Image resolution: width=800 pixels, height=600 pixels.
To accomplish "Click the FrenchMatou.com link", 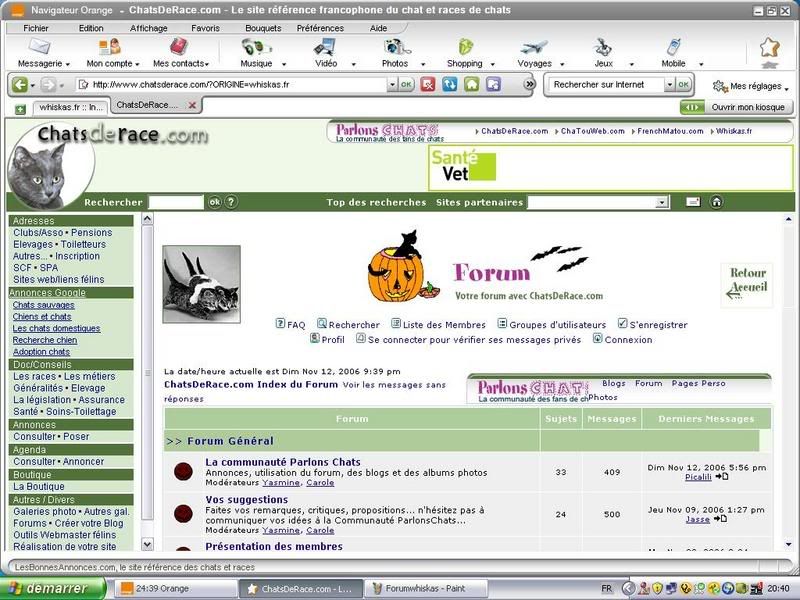I will coord(670,131).
